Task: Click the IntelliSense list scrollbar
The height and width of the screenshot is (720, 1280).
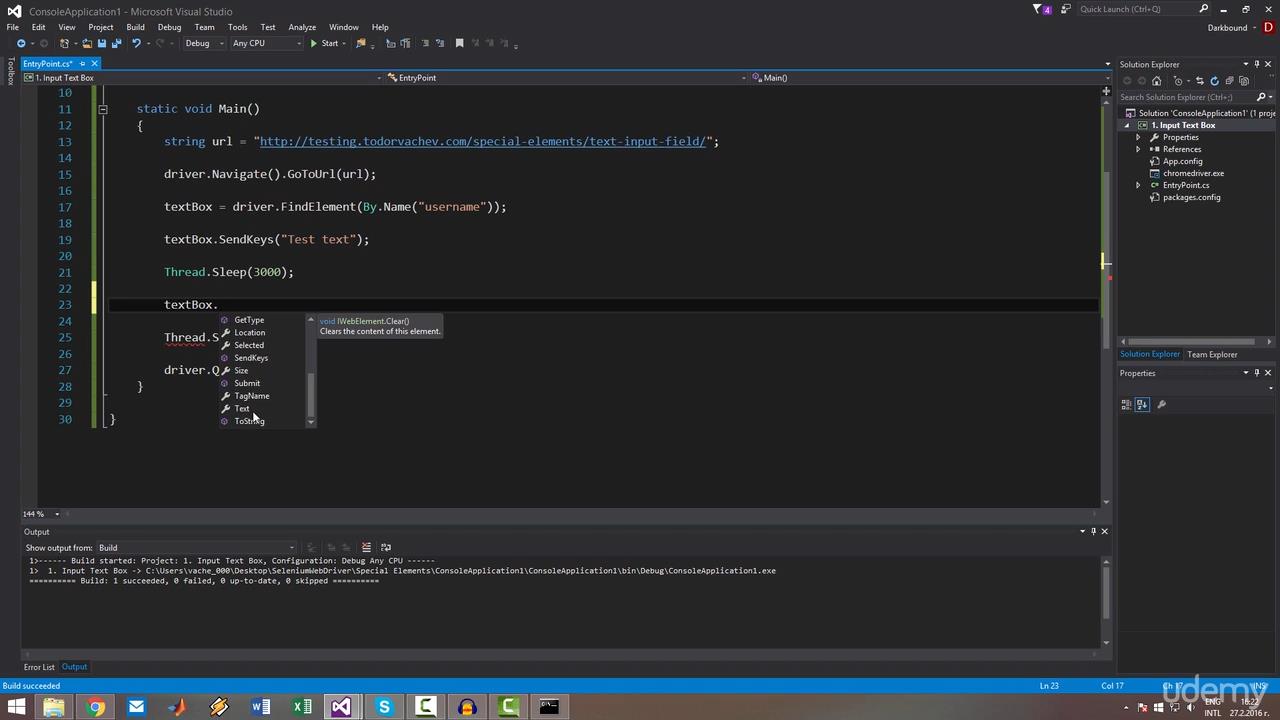Action: 310,395
